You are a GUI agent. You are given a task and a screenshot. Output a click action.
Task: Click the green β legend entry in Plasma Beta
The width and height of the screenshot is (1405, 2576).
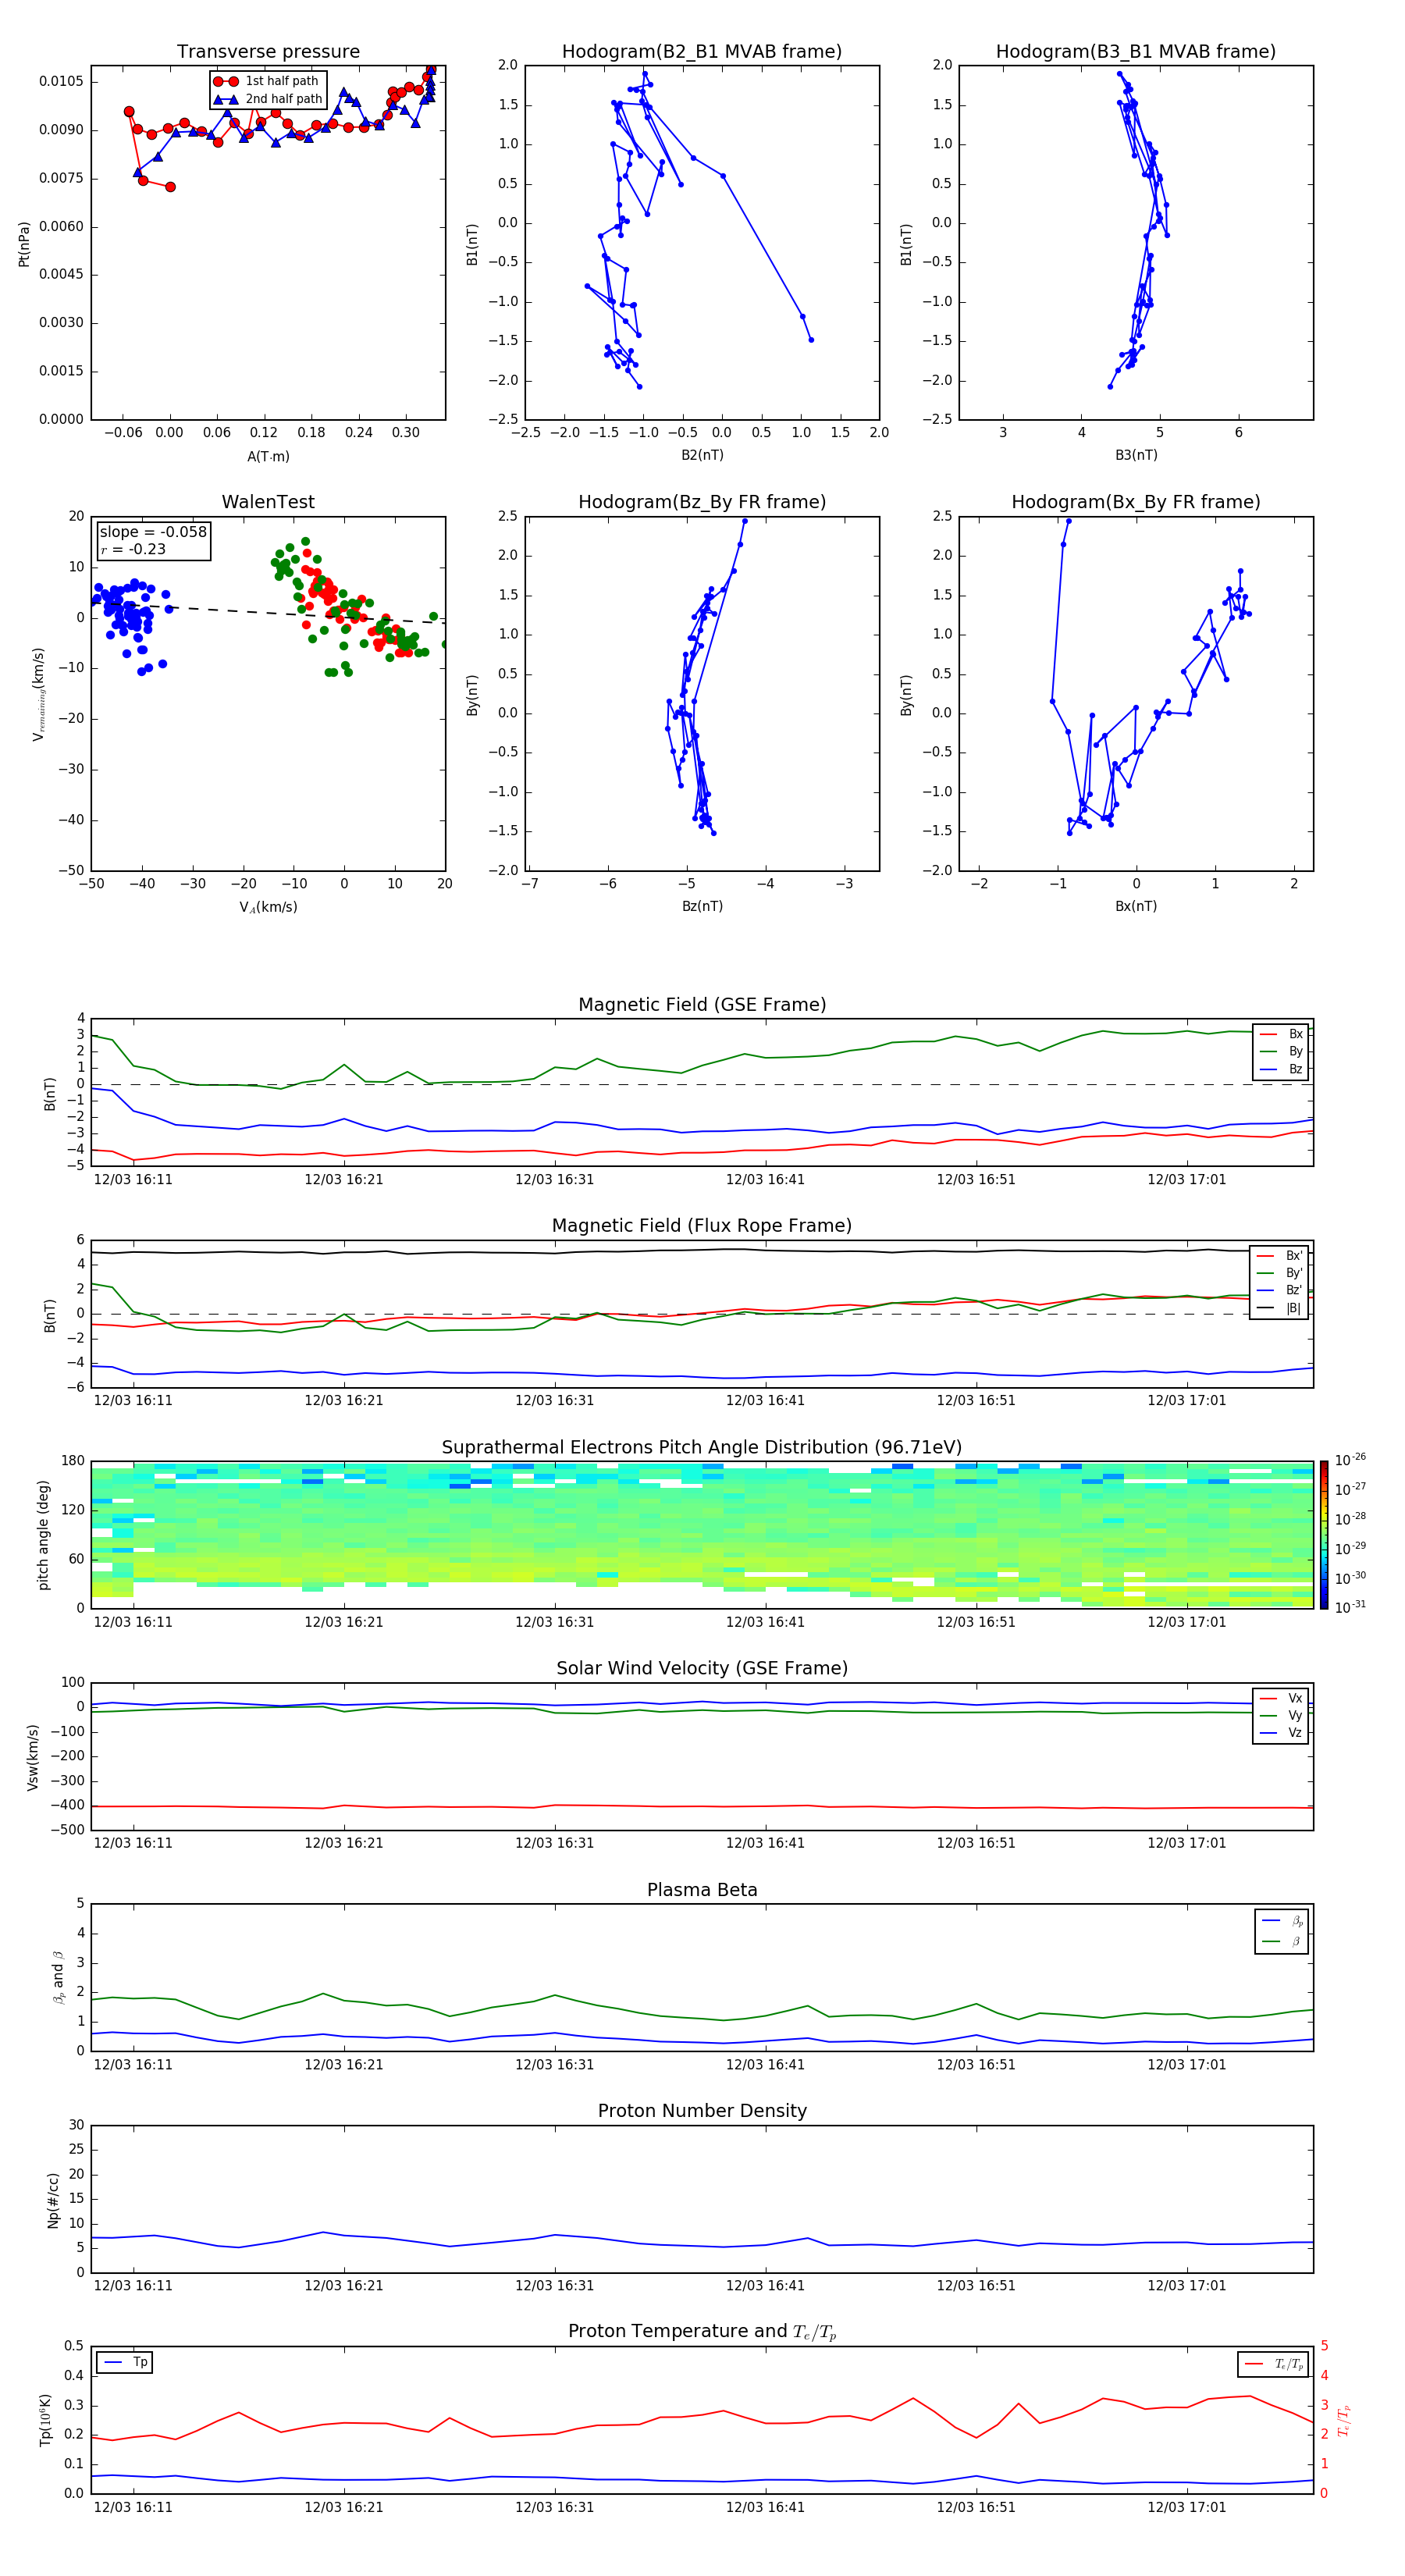click(1282, 1941)
